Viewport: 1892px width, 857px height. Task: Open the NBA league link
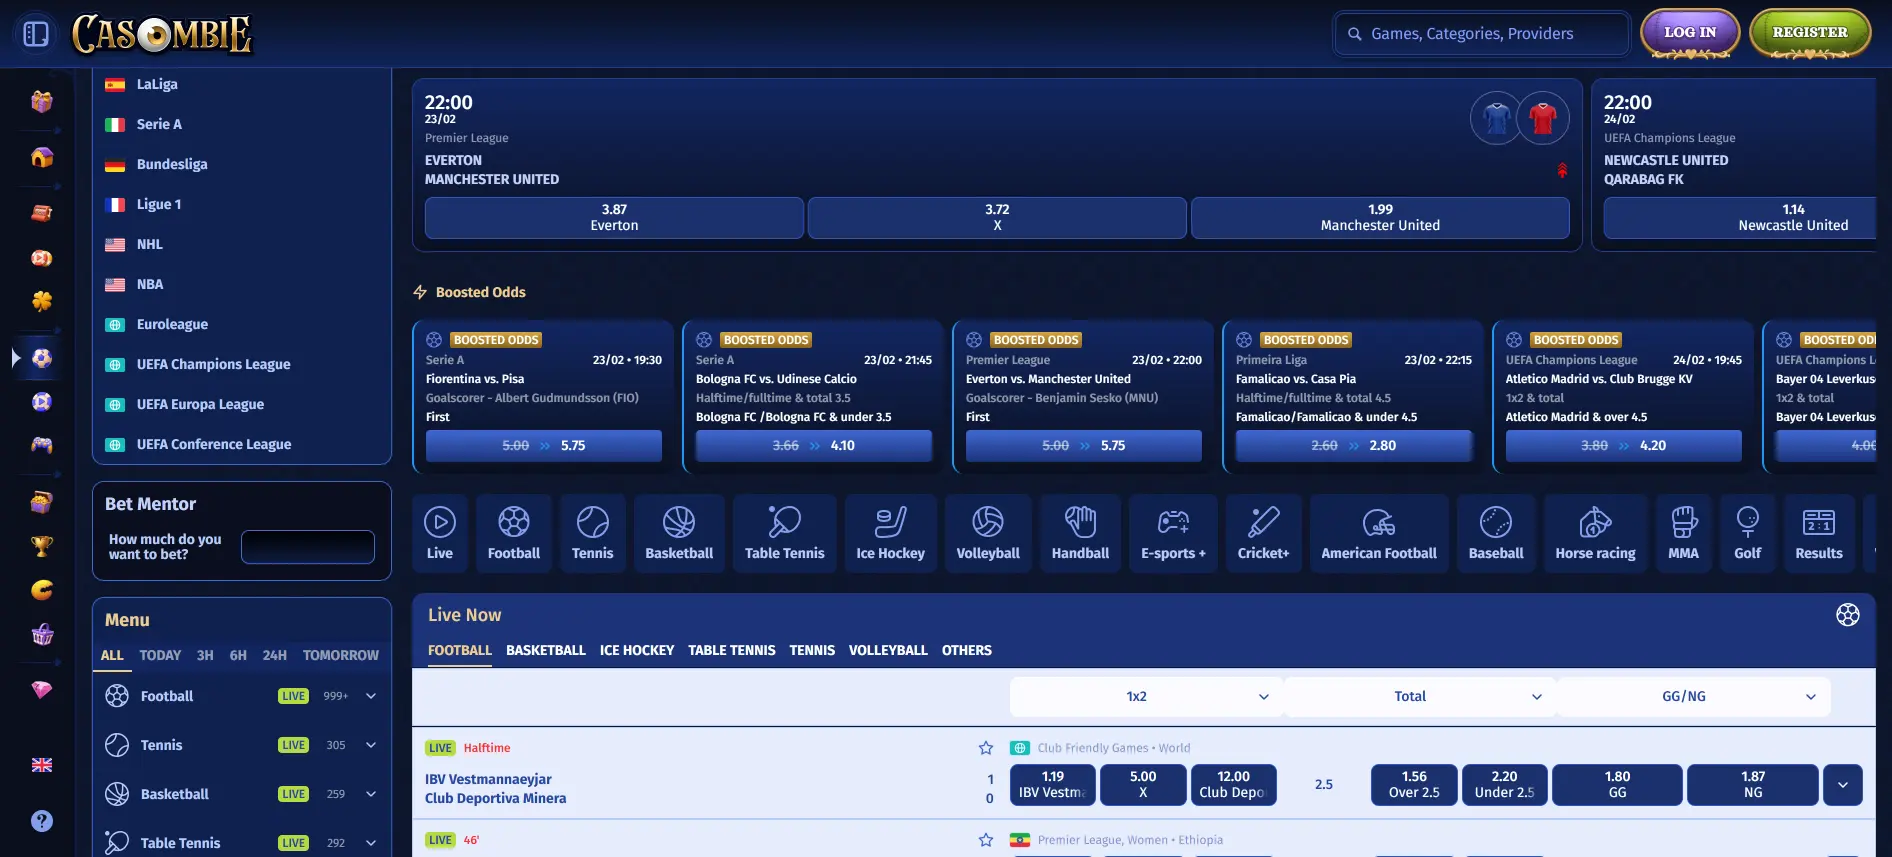(x=150, y=285)
